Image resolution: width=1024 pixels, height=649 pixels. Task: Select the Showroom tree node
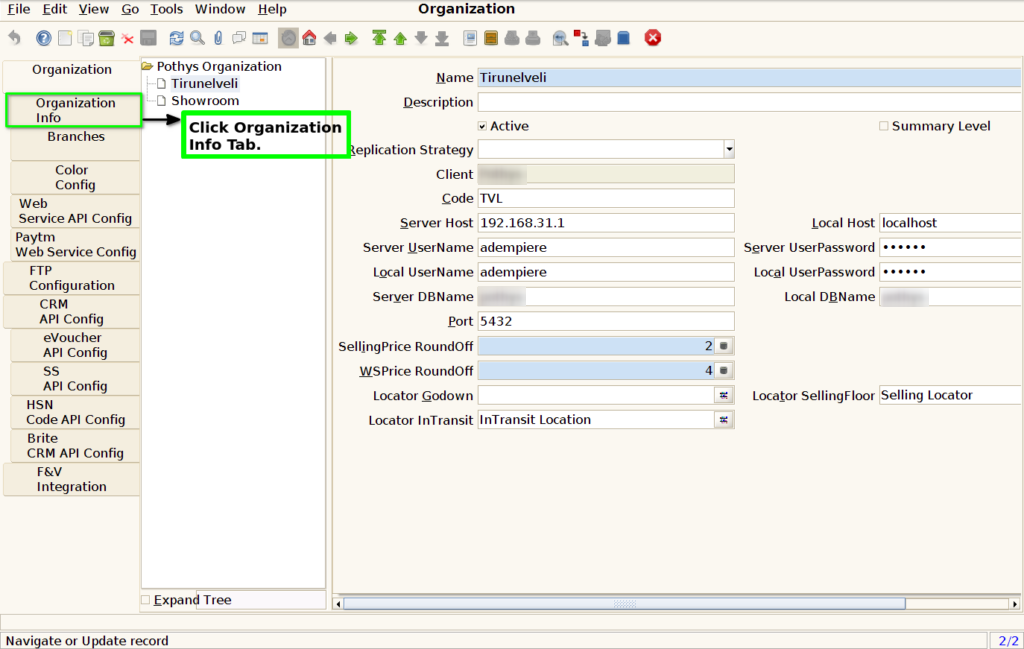[x=204, y=101]
